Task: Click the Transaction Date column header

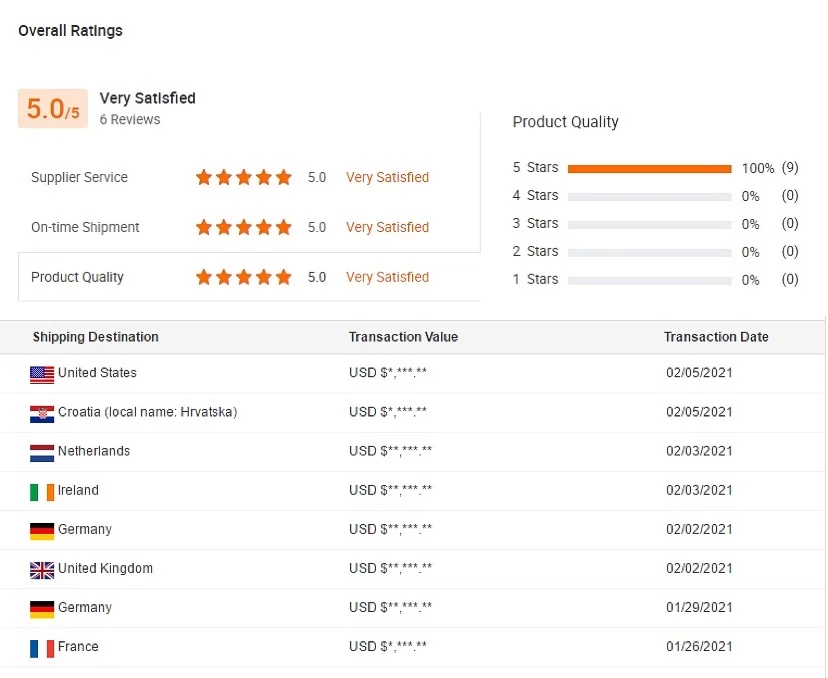Action: coord(716,337)
